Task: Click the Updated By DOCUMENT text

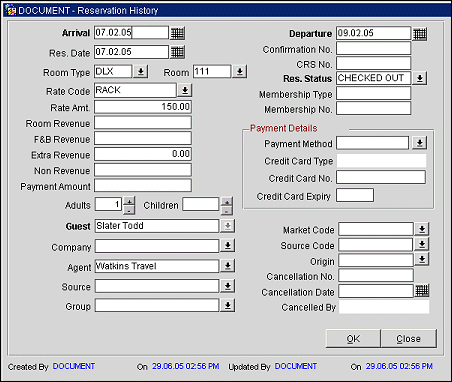Action: click(296, 366)
